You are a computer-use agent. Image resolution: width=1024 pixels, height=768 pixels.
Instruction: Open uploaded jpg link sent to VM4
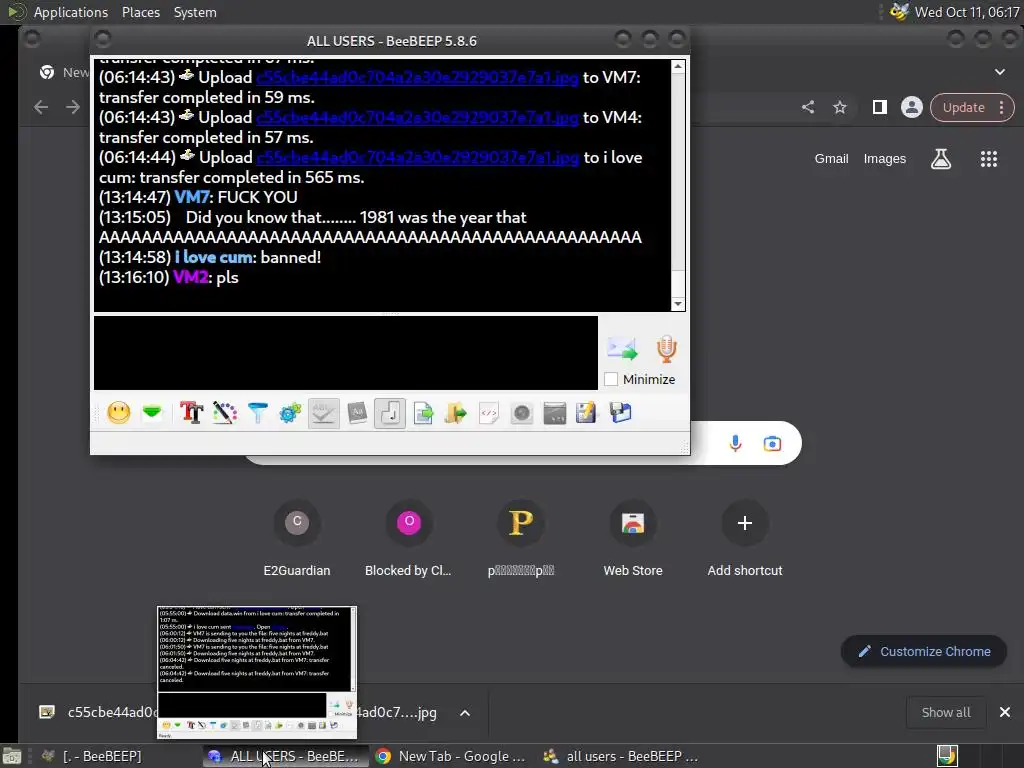tap(417, 118)
